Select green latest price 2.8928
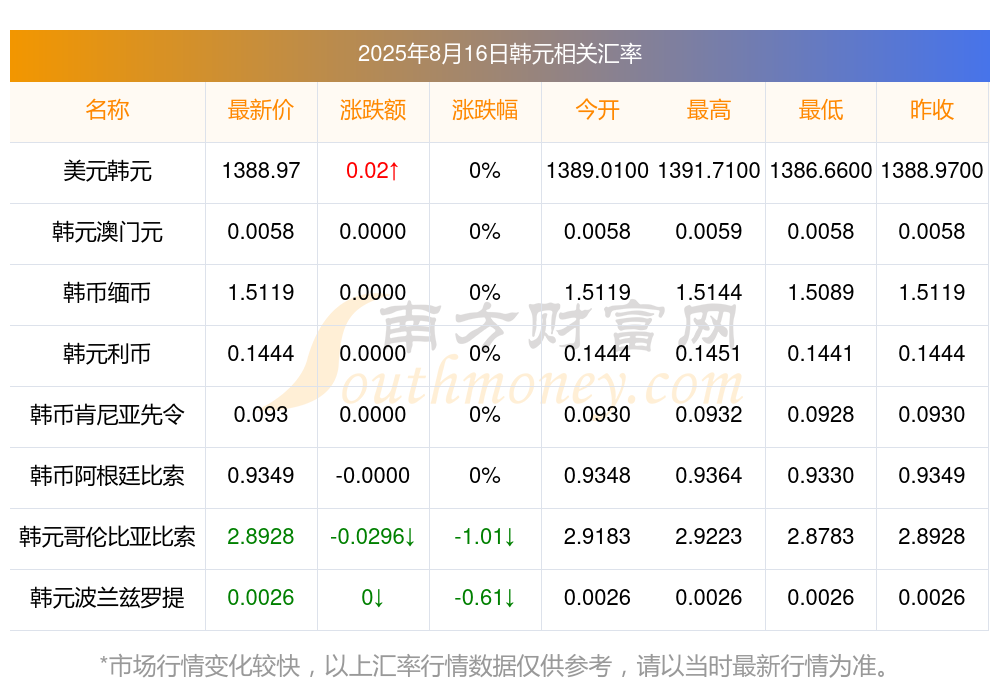Image resolution: width=1000 pixels, height=698 pixels. pyautogui.click(x=261, y=537)
